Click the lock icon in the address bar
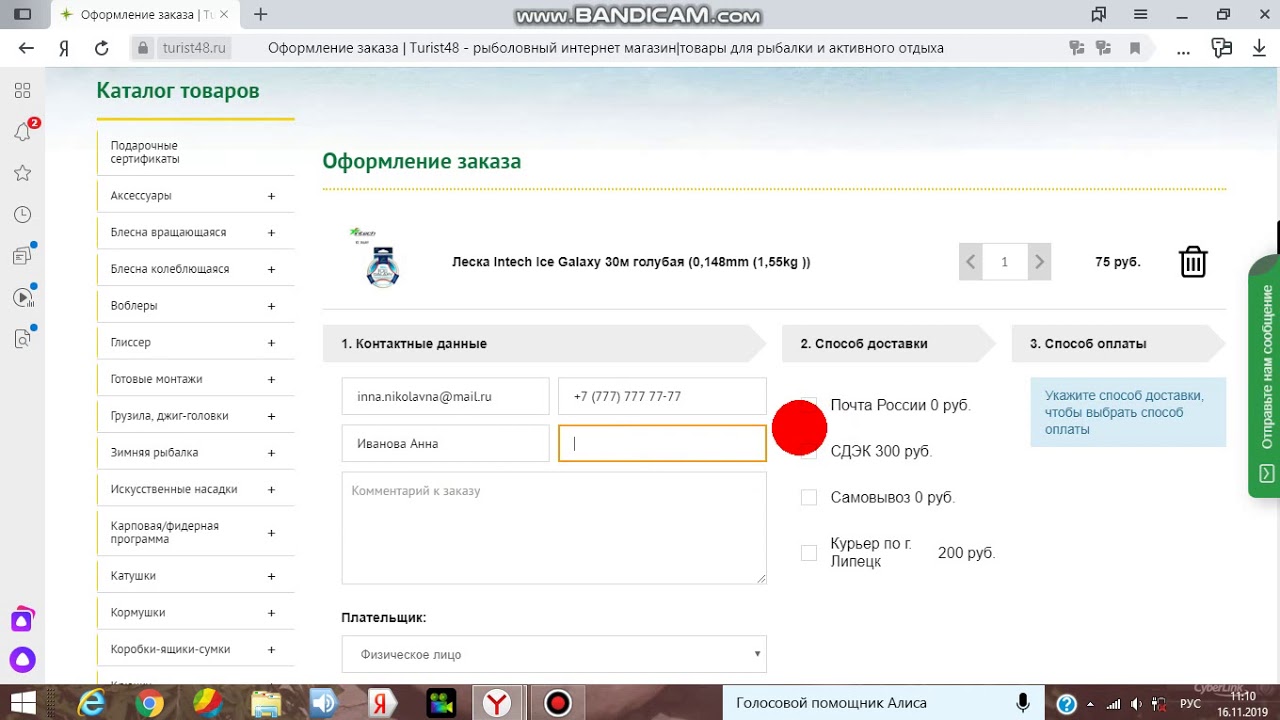The image size is (1280, 720). pyautogui.click(x=143, y=48)
